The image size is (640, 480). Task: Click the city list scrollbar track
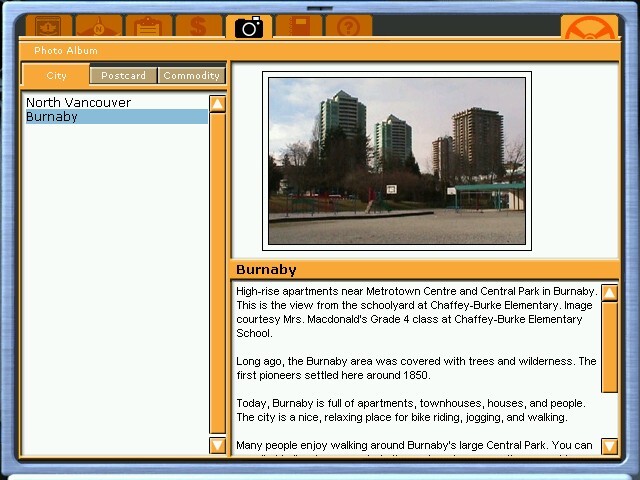pos(217,273)
